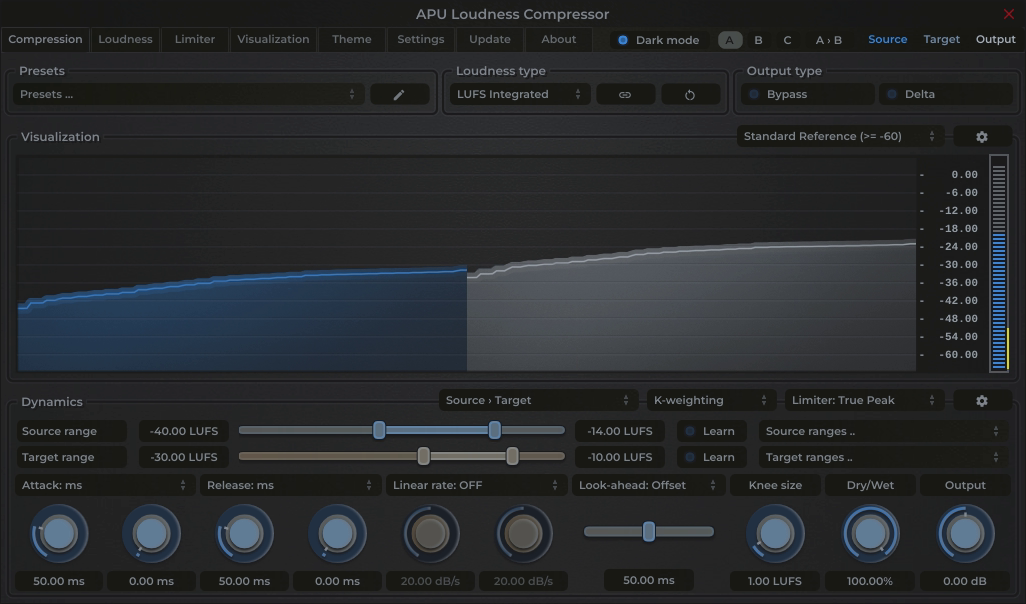Enable Delta output type
Screen dimensions: 1026x604
[946, 94]
